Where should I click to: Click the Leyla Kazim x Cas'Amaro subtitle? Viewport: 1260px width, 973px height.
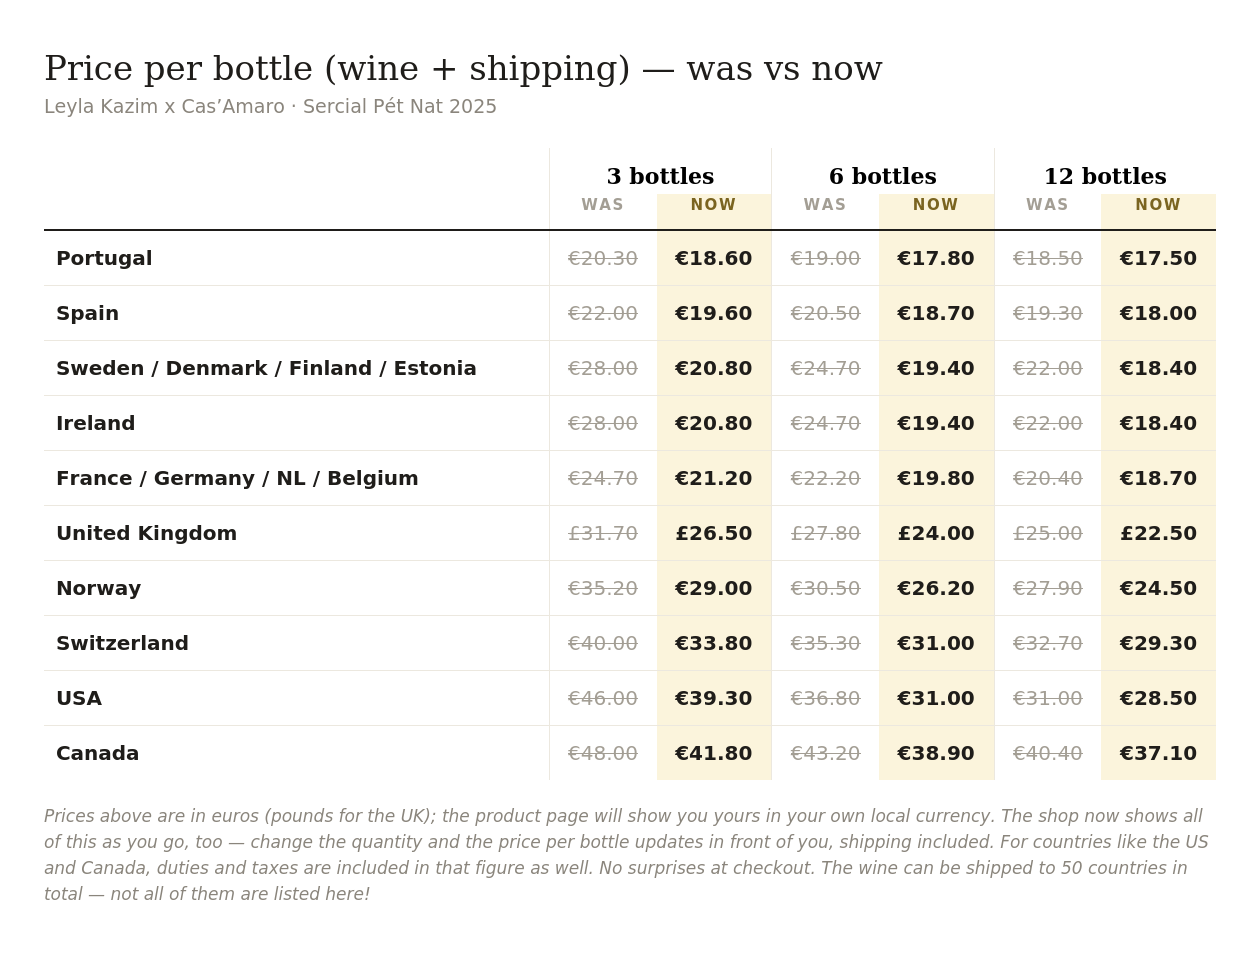[x=270, y=107]
